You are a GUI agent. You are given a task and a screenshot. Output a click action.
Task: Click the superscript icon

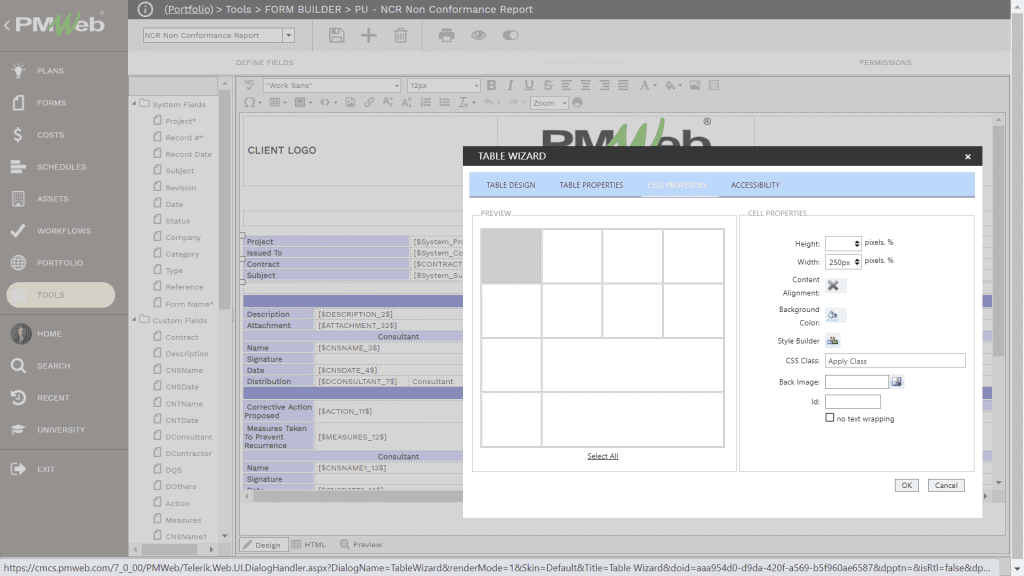point(388,103)
